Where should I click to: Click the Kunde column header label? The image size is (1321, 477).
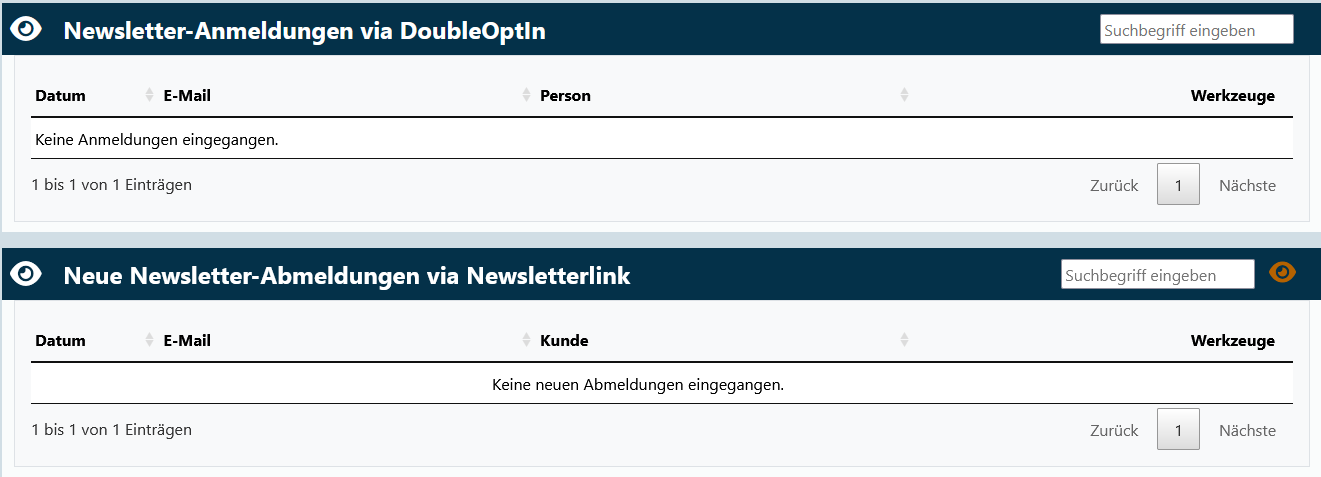pos(564,341)
